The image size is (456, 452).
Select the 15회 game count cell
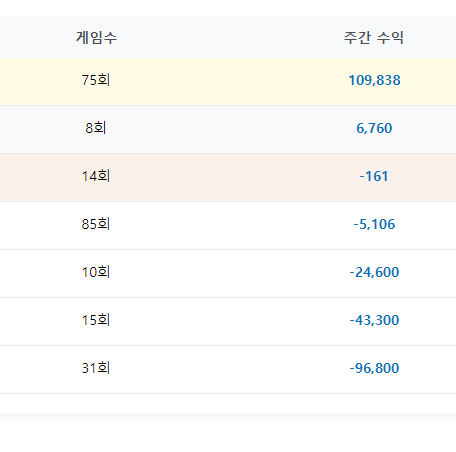[96, 320]
